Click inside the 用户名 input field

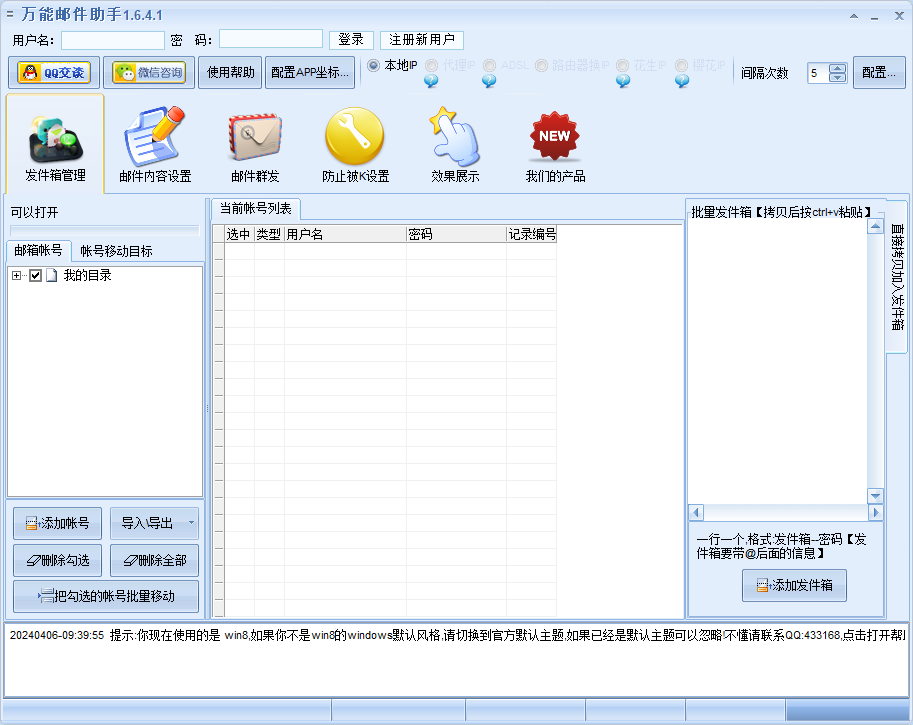coord(112,40)
